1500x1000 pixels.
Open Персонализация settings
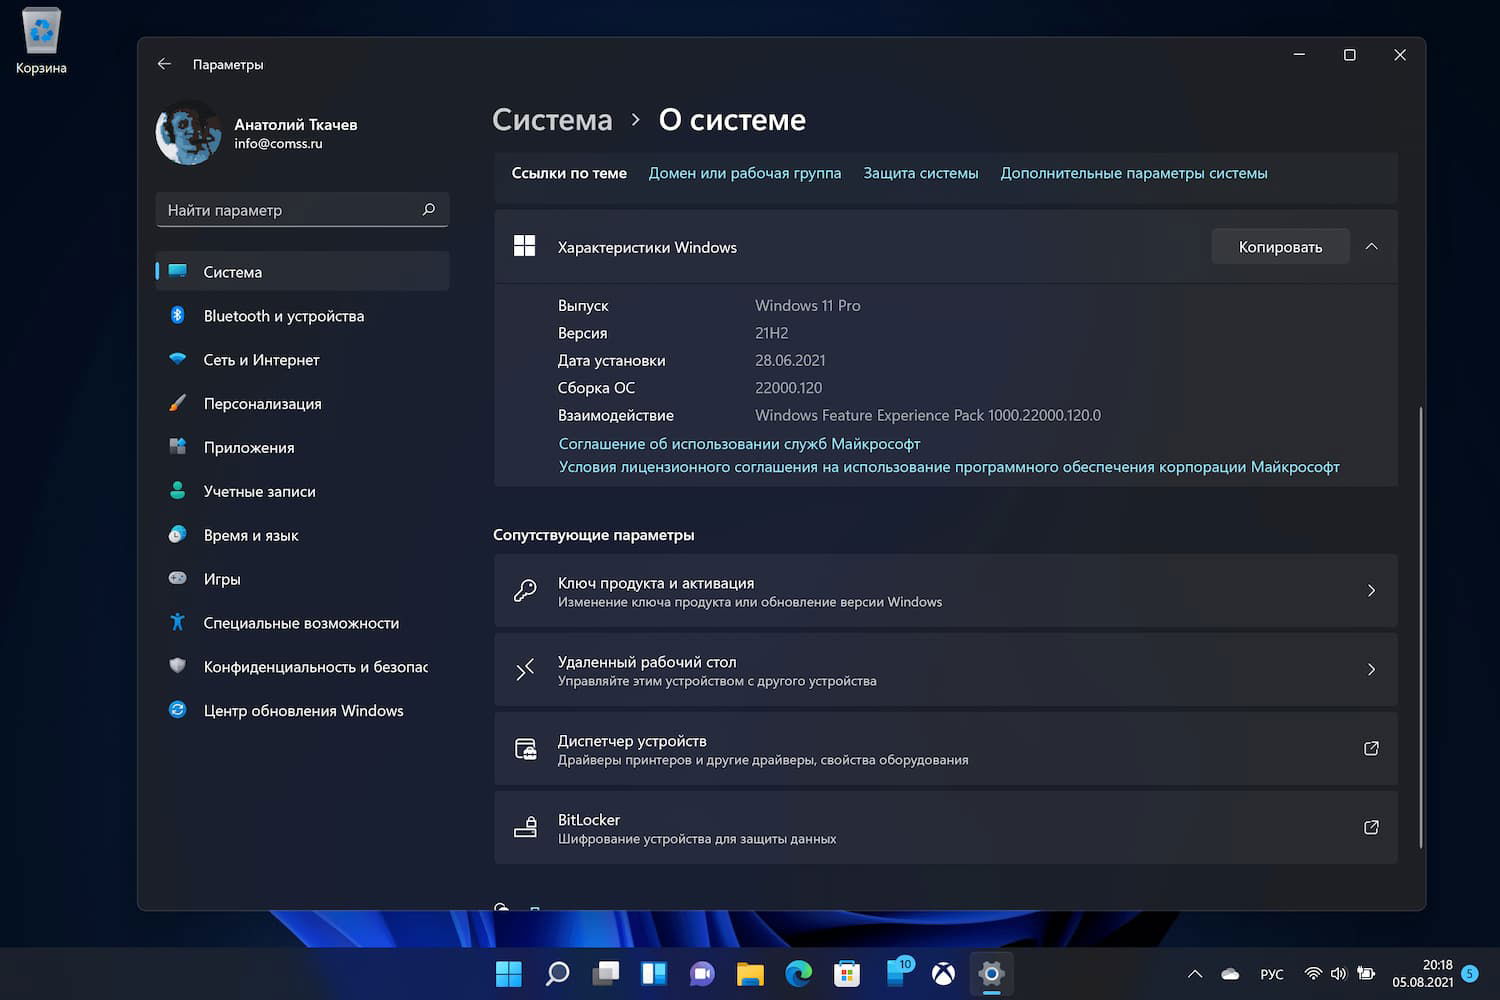point(263,403)
